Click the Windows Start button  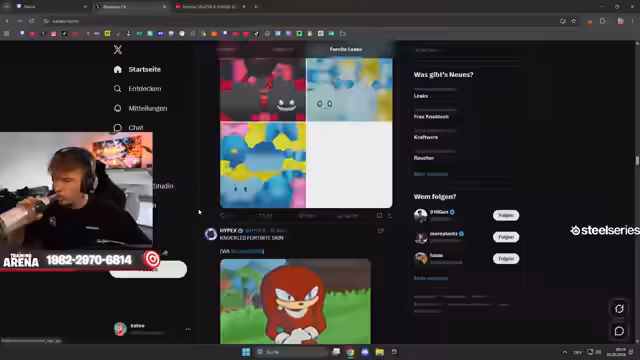(x=246, y=352)
